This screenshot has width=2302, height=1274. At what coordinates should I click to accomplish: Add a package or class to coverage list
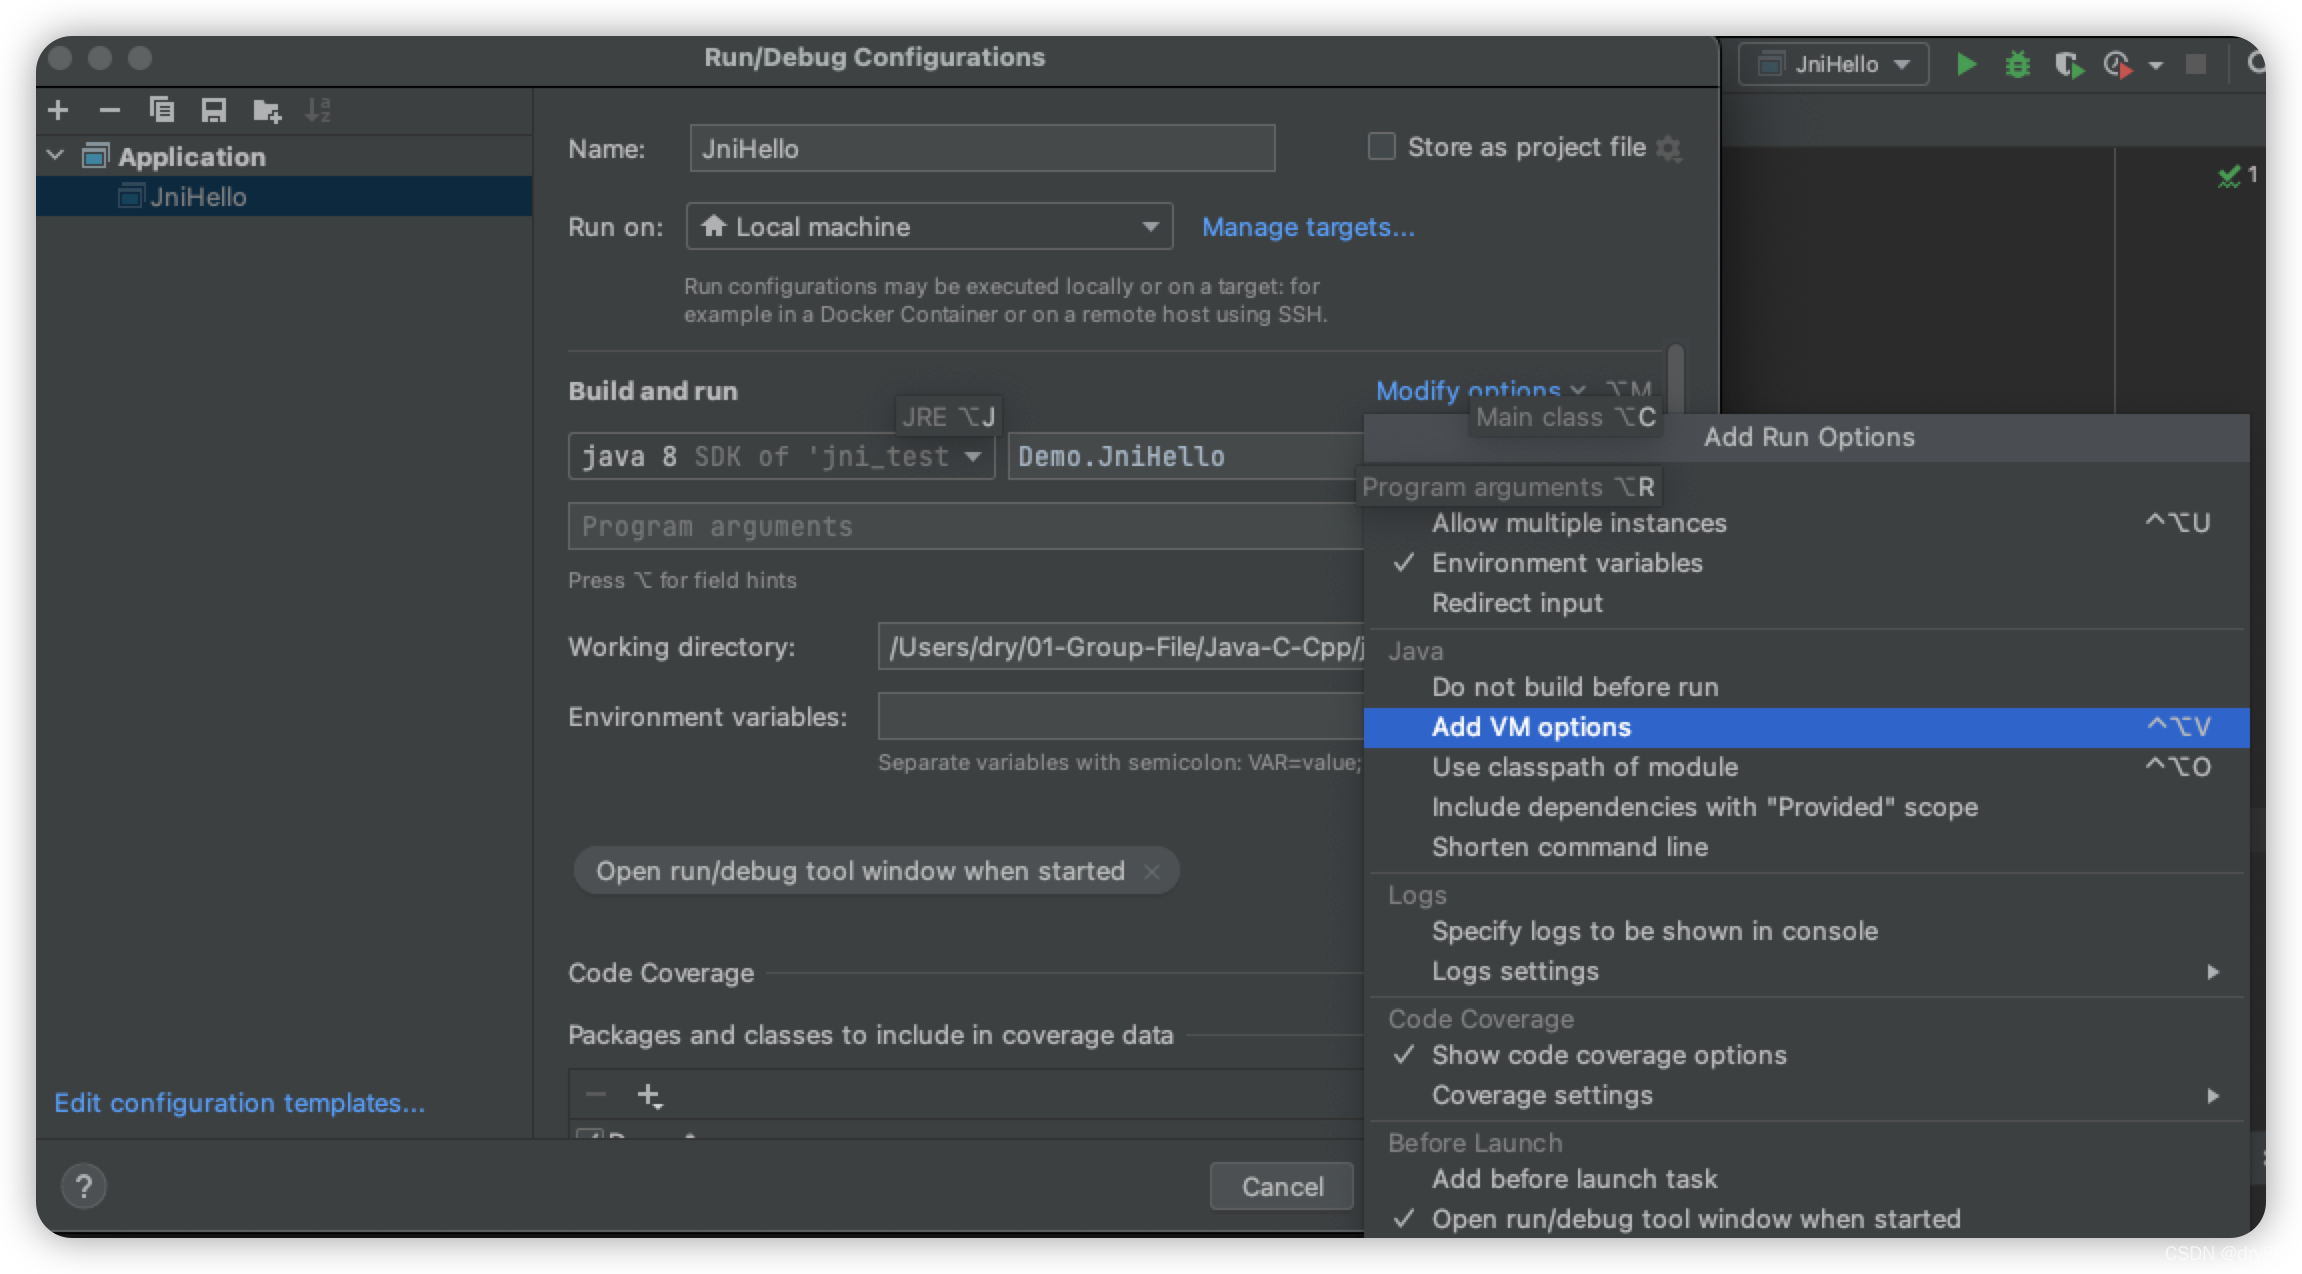(x=650, y=1096)
